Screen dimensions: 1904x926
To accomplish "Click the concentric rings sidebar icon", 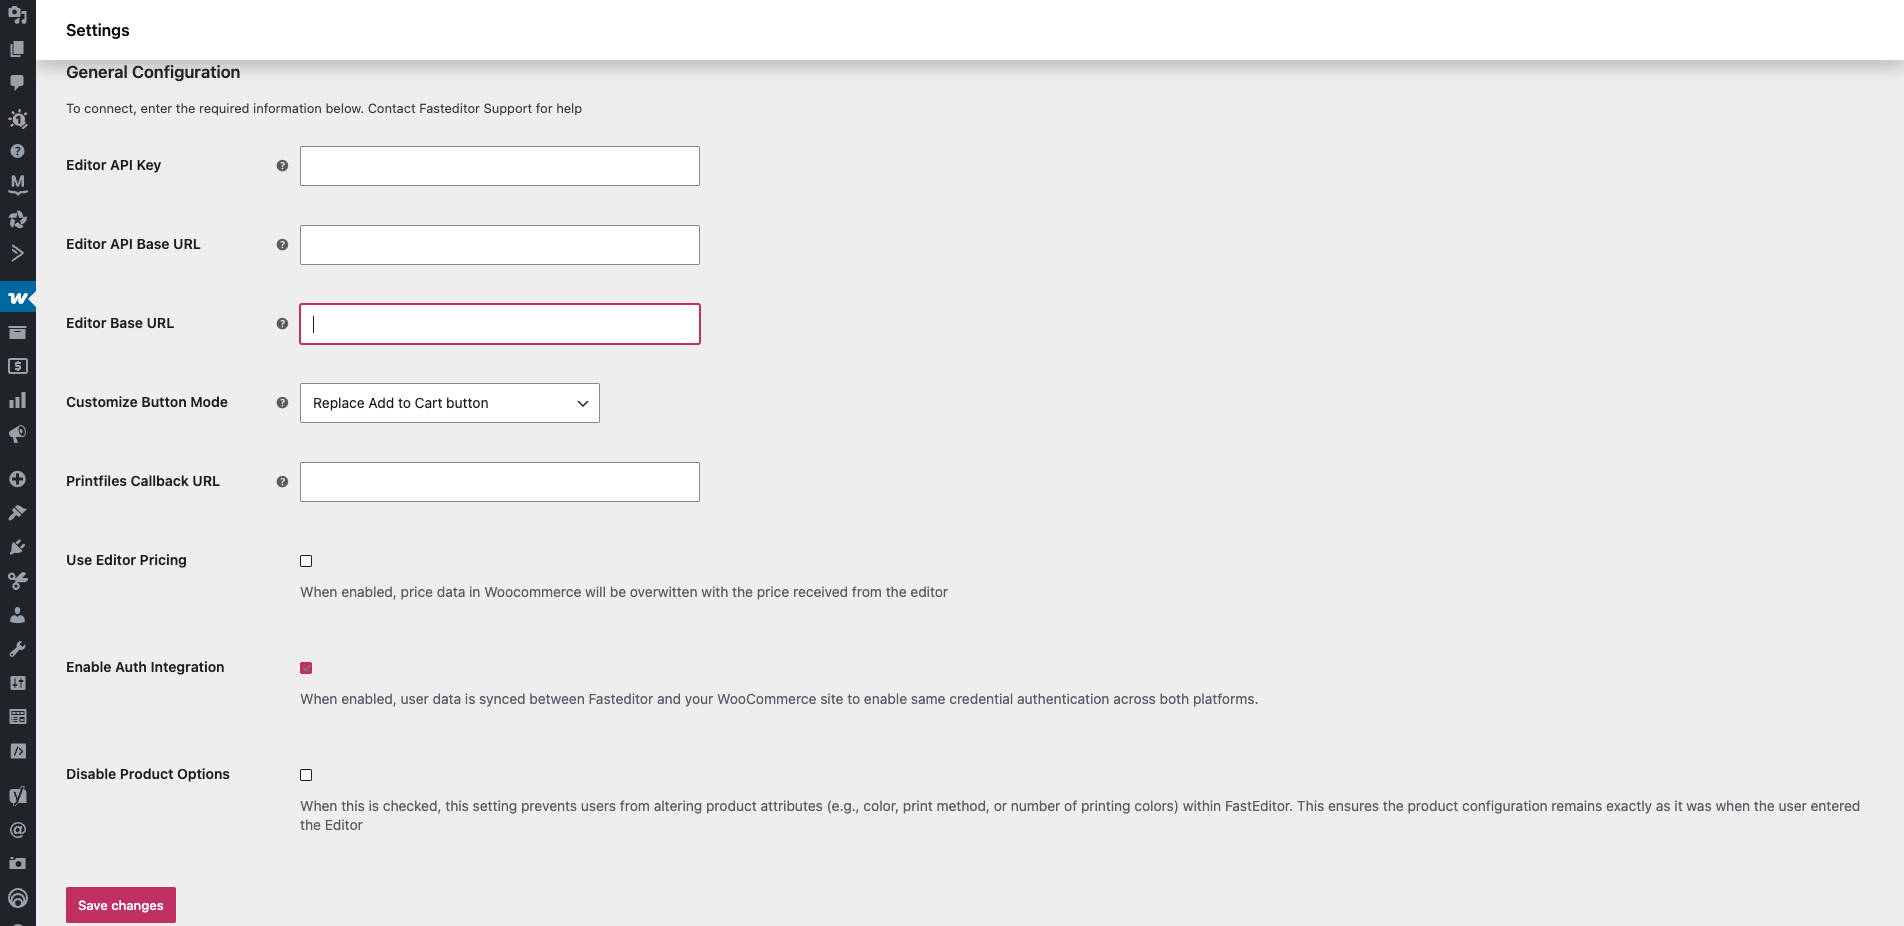I will 17,898.
